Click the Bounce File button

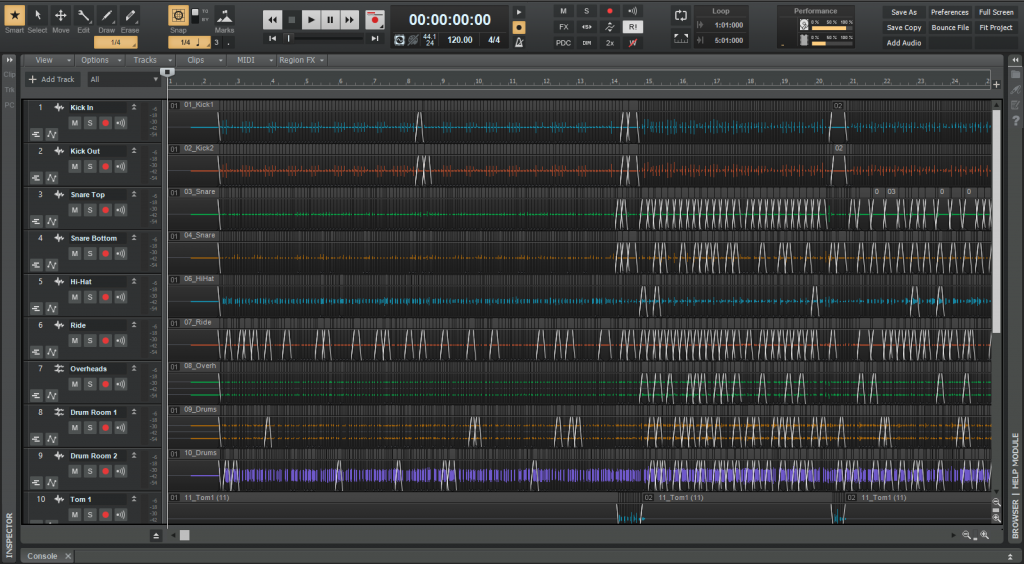[x=950, y=27]
